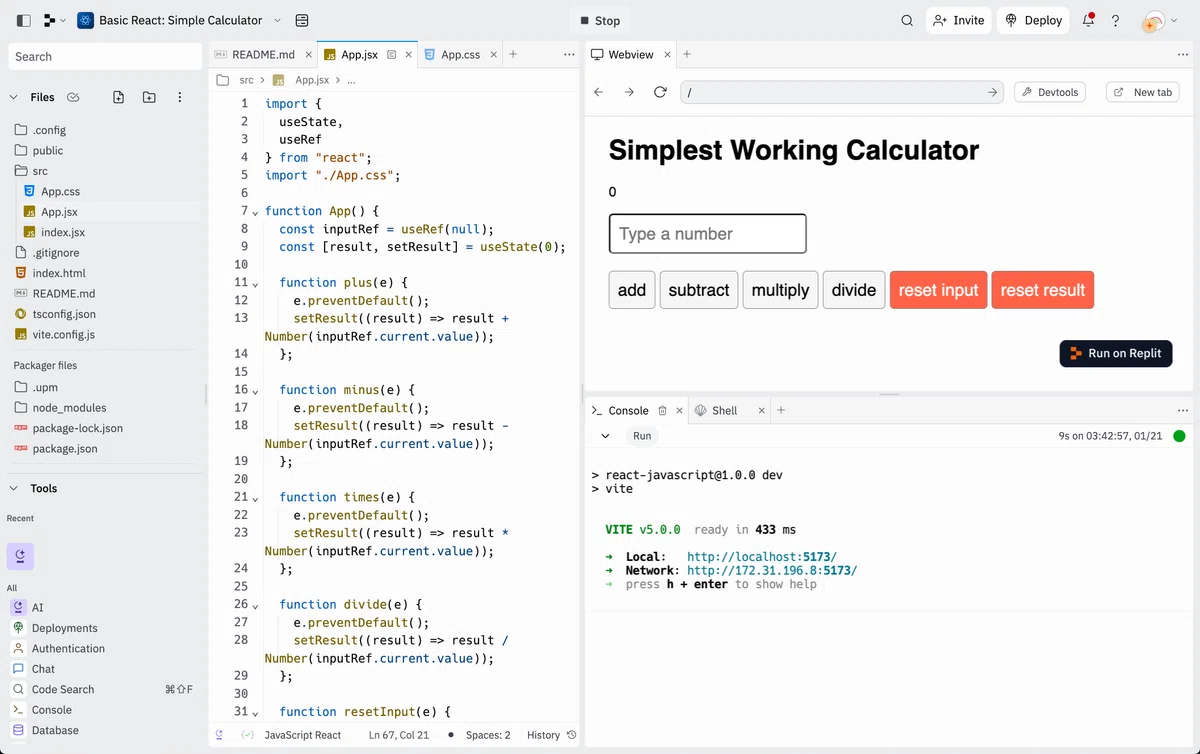Click the Run on Replit badge
Viewport: 1200px width, 754px height.
1116,353
